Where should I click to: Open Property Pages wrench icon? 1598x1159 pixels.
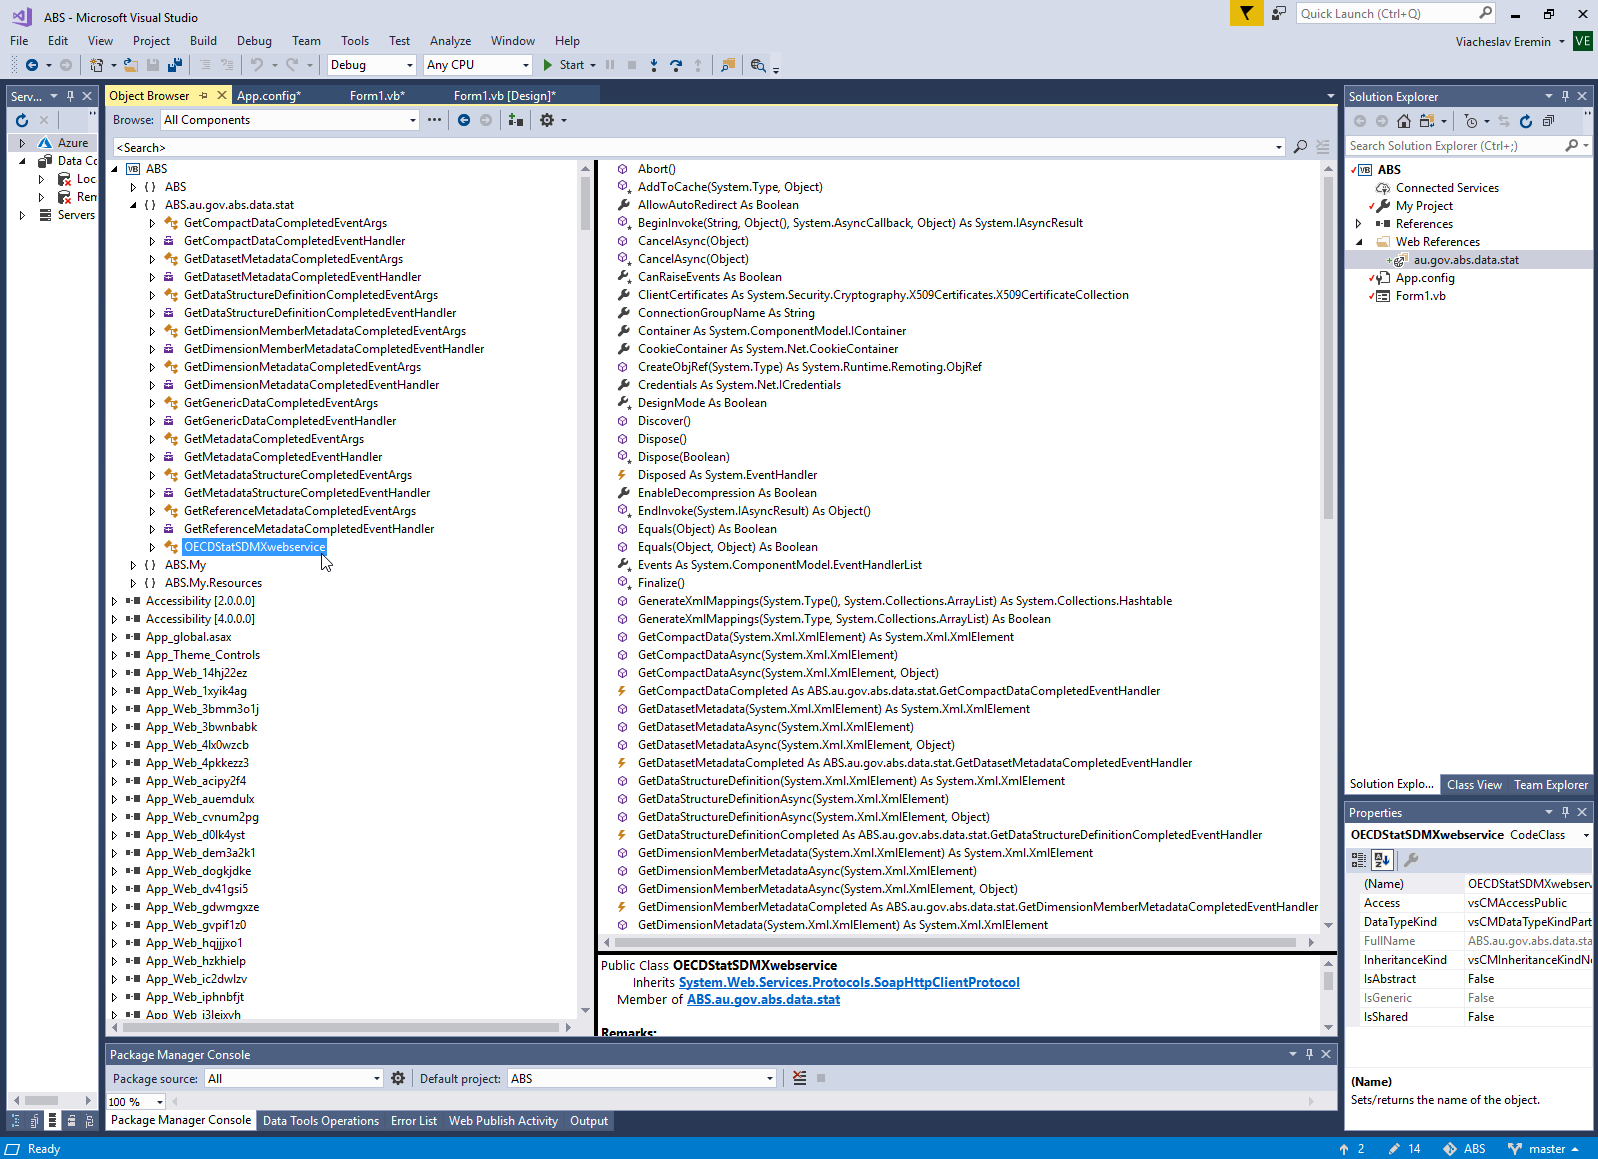click(x=1411, y=859)
